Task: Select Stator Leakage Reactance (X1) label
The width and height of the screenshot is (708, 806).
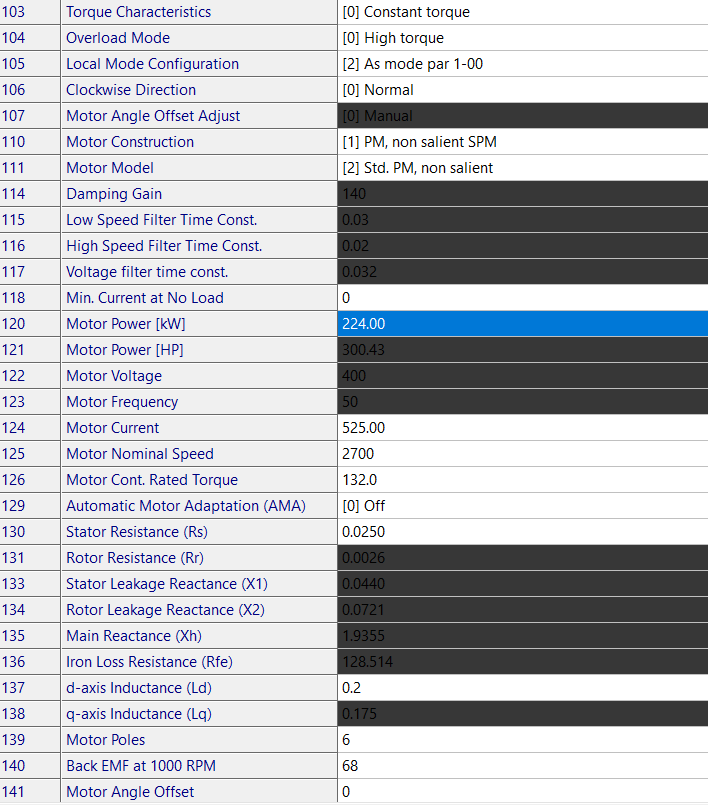Action: tap(167, 584)
